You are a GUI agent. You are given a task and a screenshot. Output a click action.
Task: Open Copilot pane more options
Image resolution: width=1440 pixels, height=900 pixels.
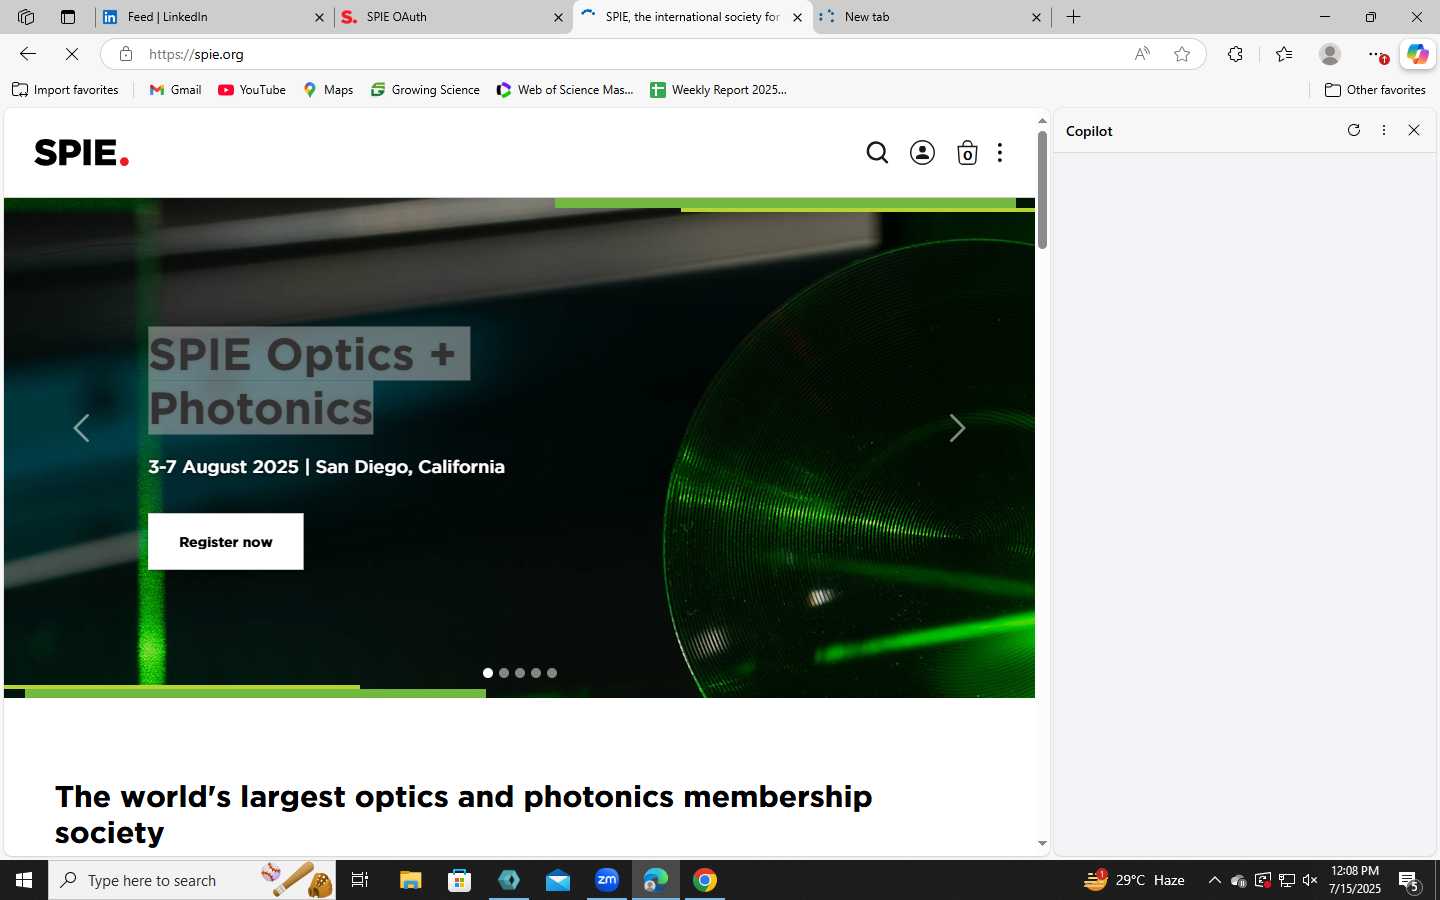coord(1384,130)
